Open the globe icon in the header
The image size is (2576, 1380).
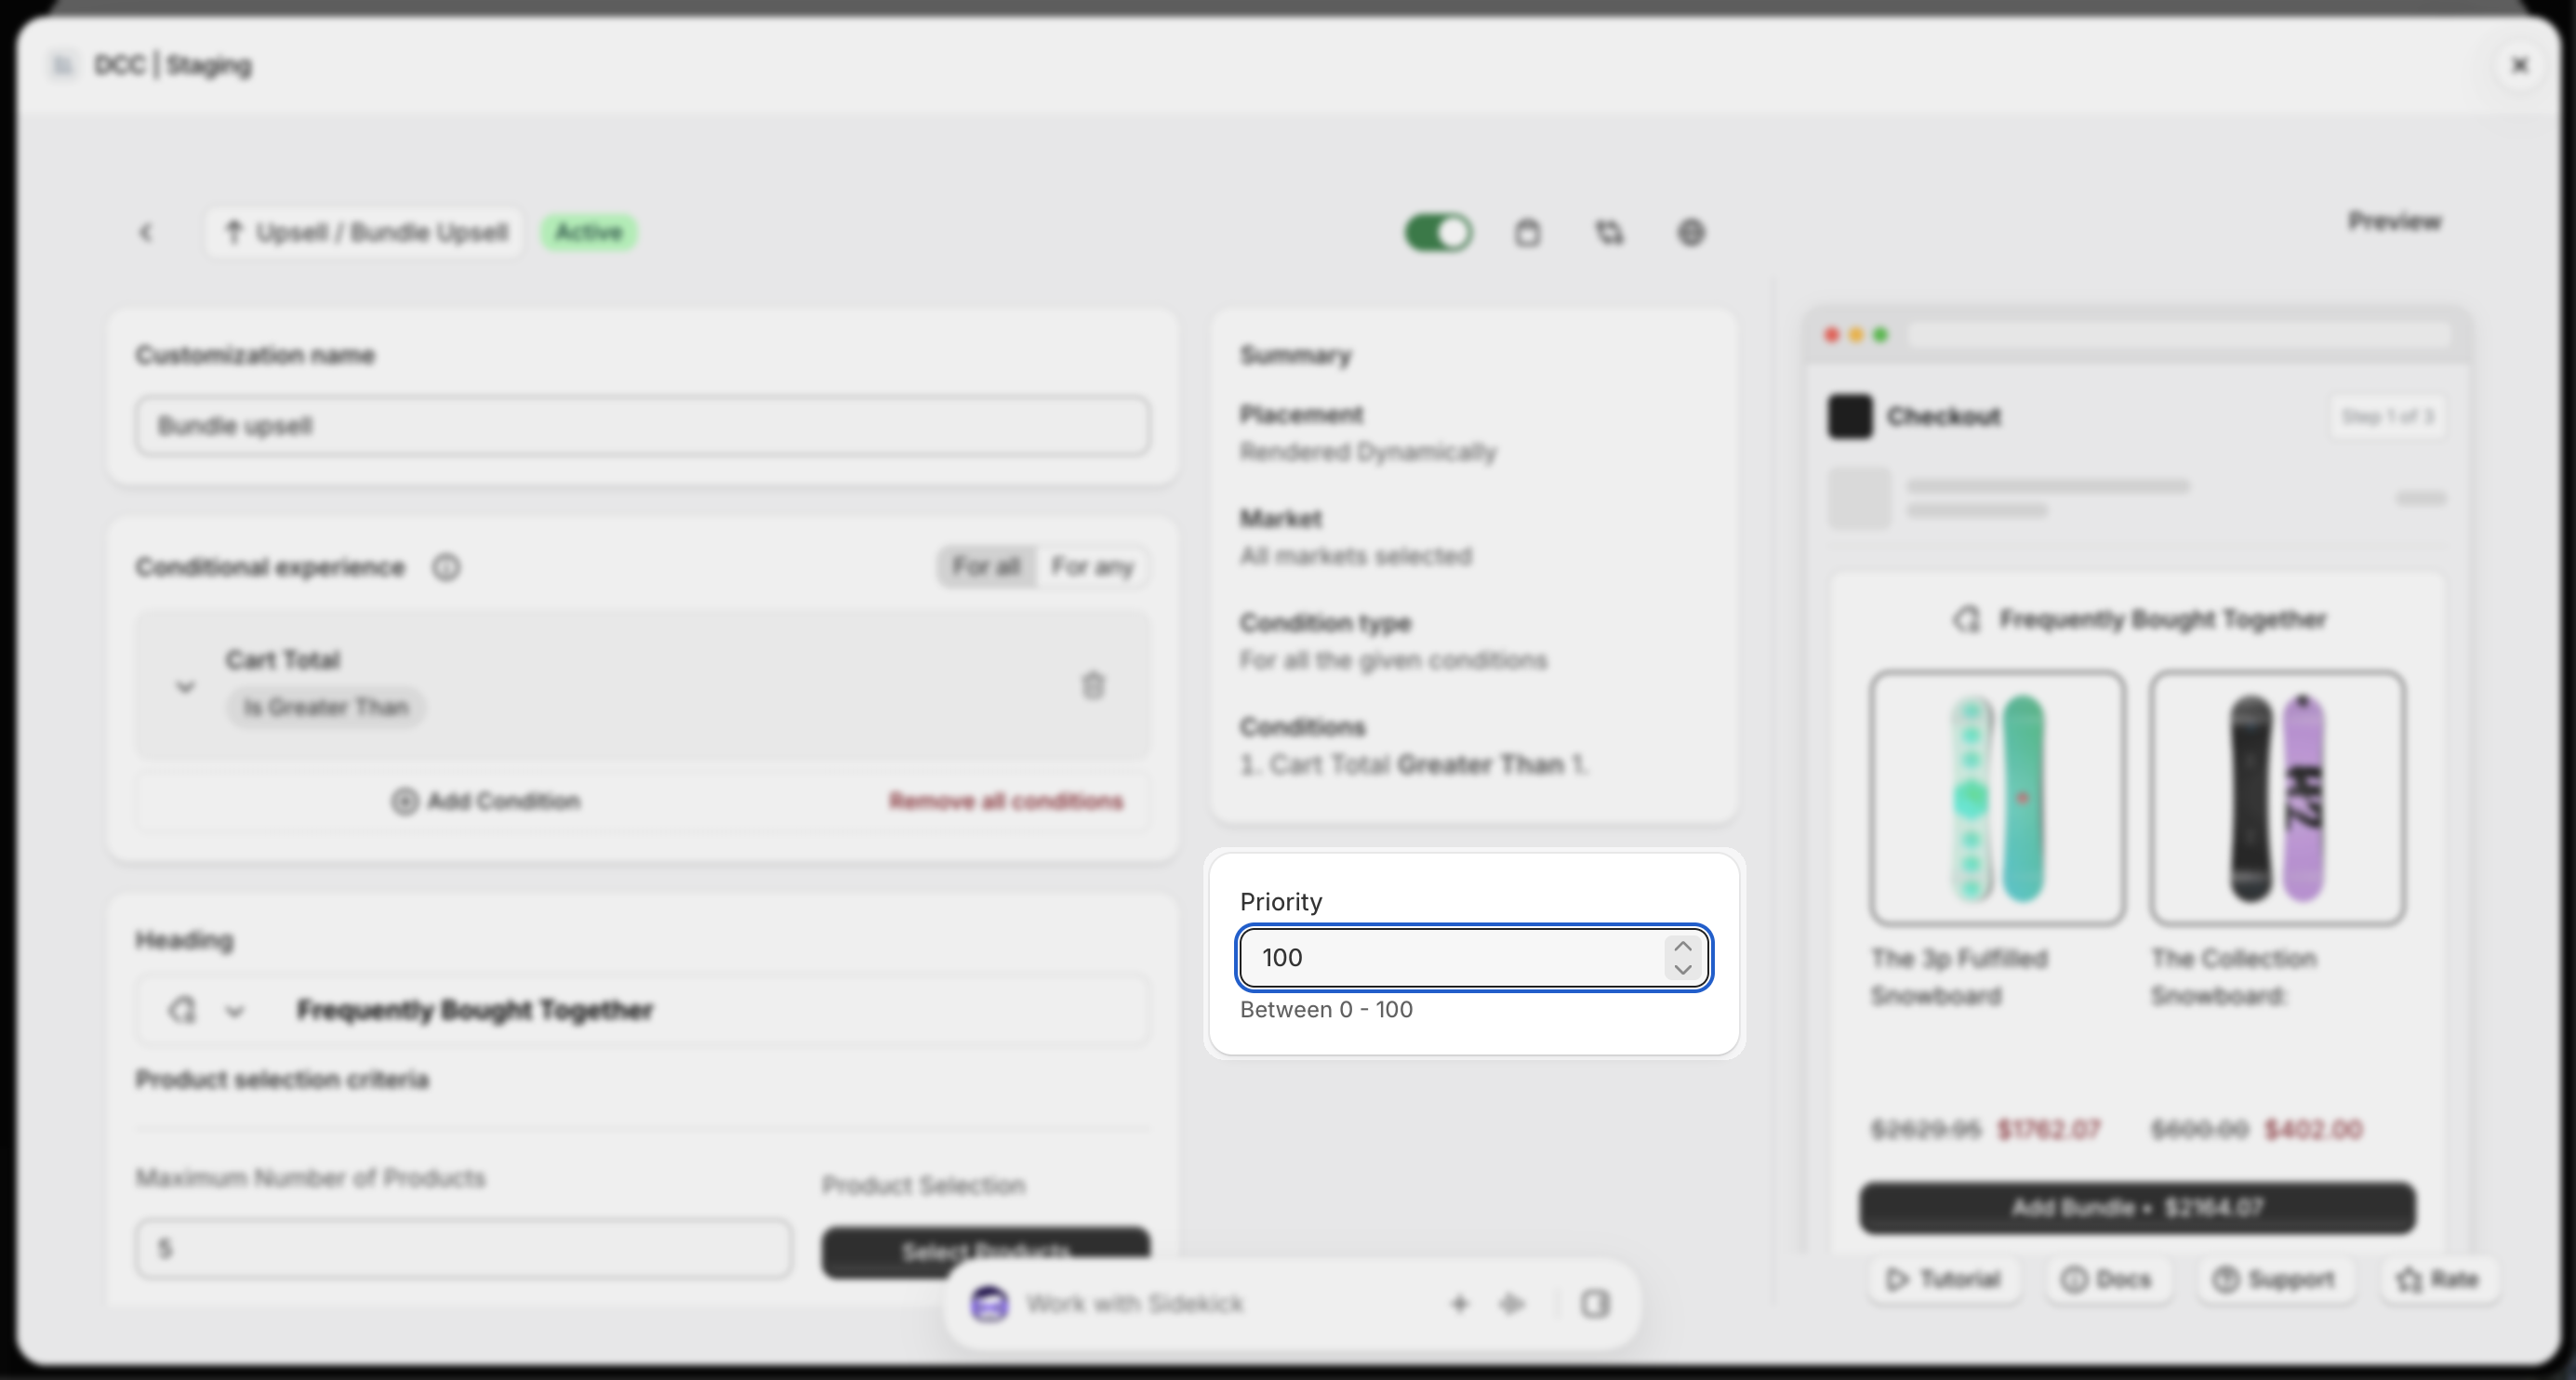pos(1691,233)
